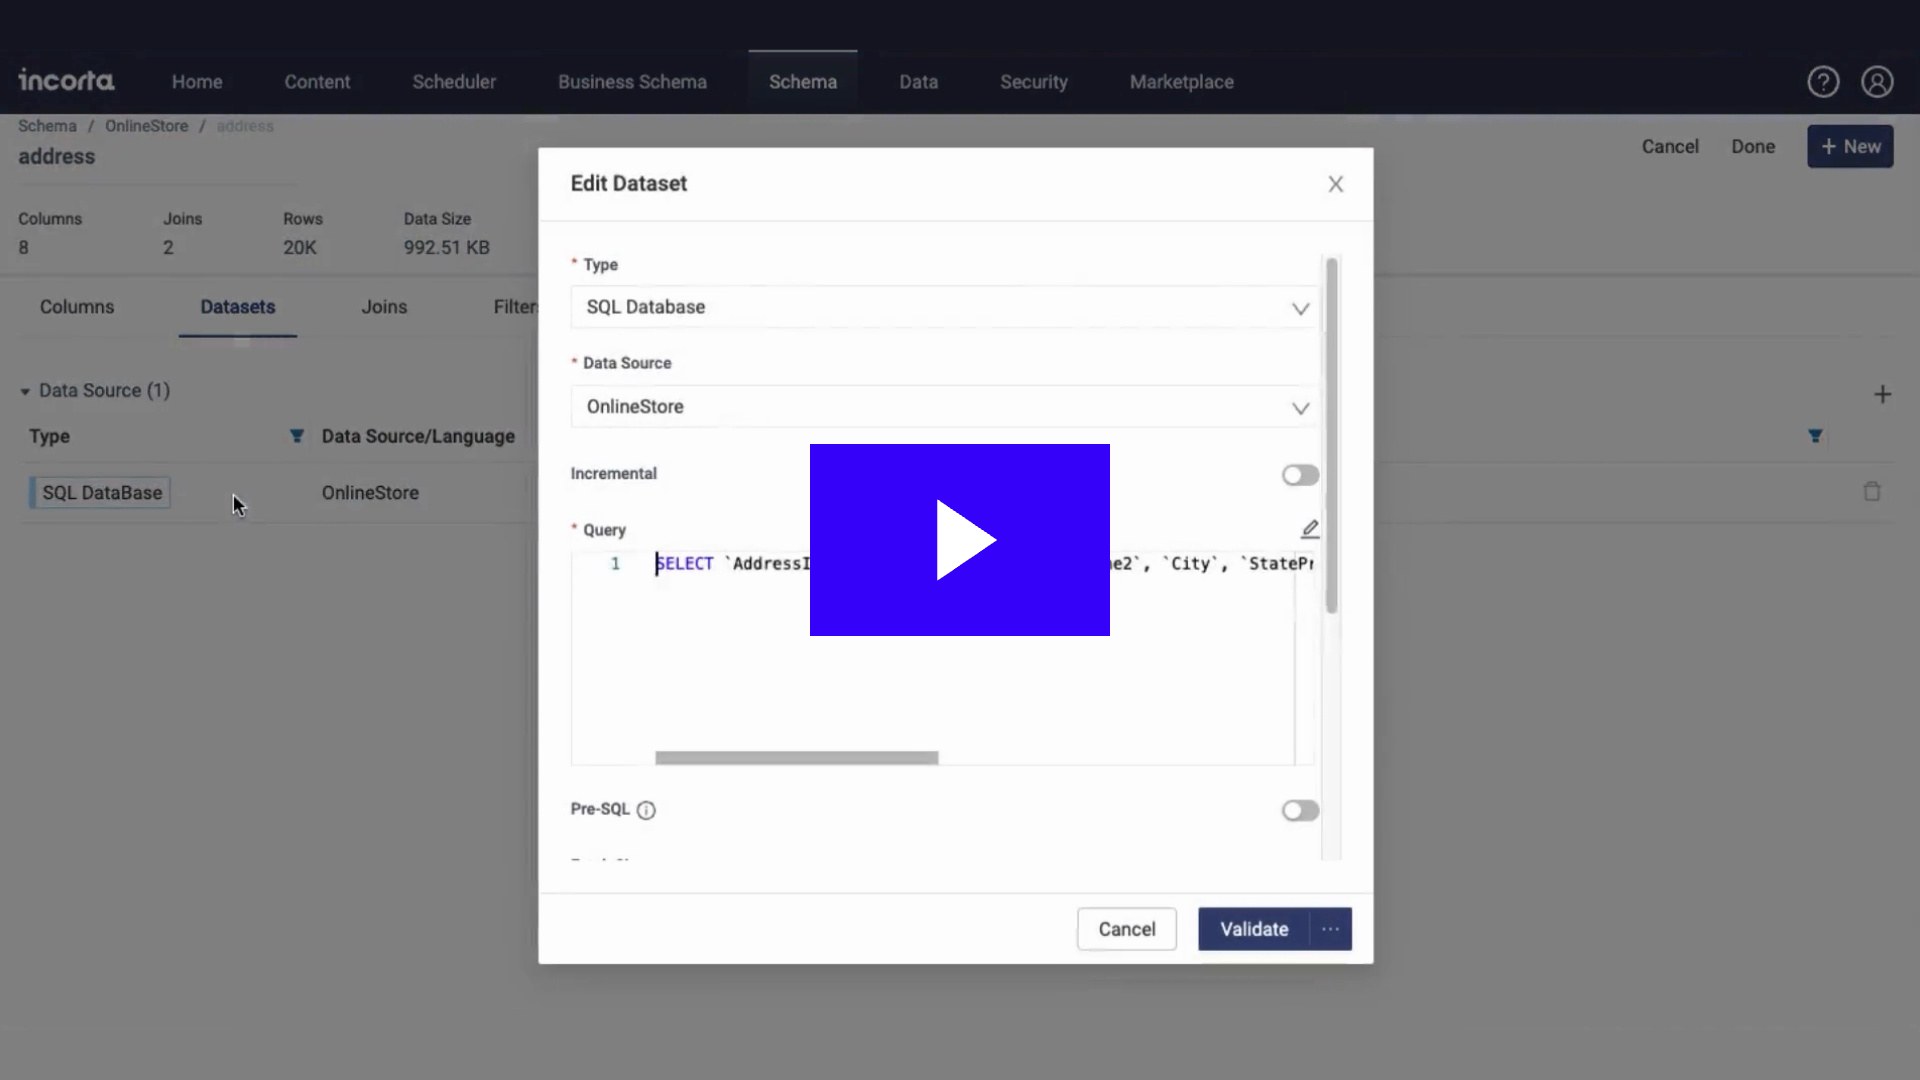1920x1080 pixels.
Task: Toggle the Incremental switch
Action: (x=1300, y=475)
